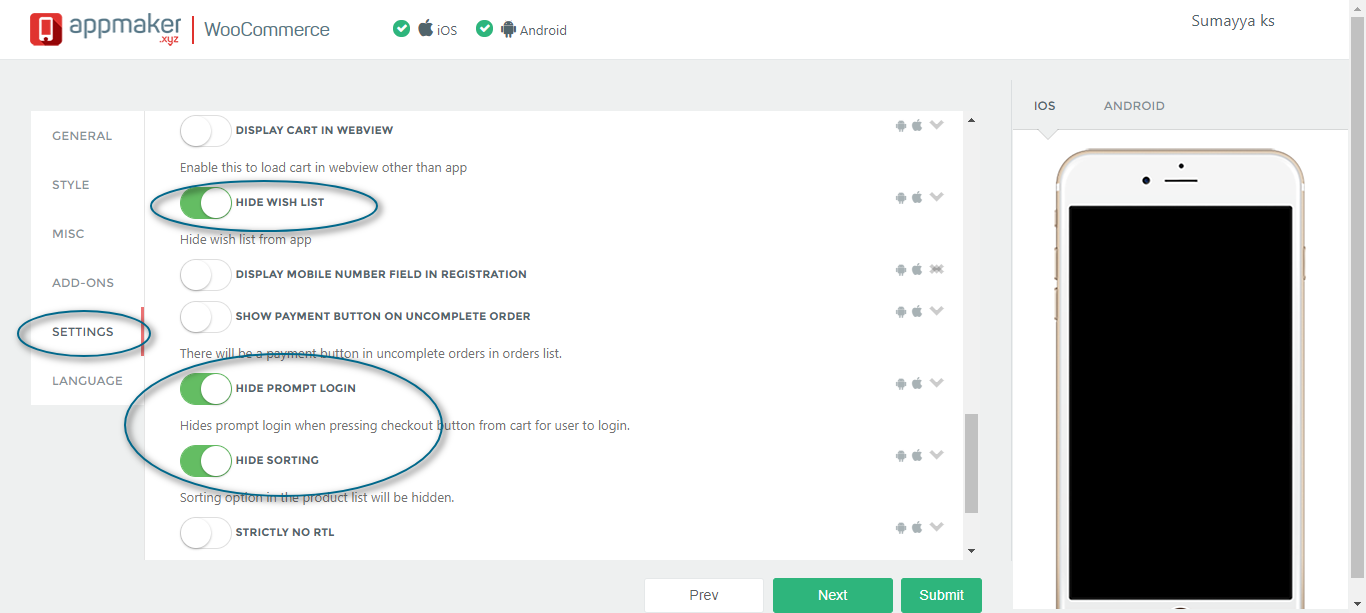This screenshot has height=613, width=1366.
Task: Collapse Display Mobile Number Field row chevron
Action: (x=937, y=270)
